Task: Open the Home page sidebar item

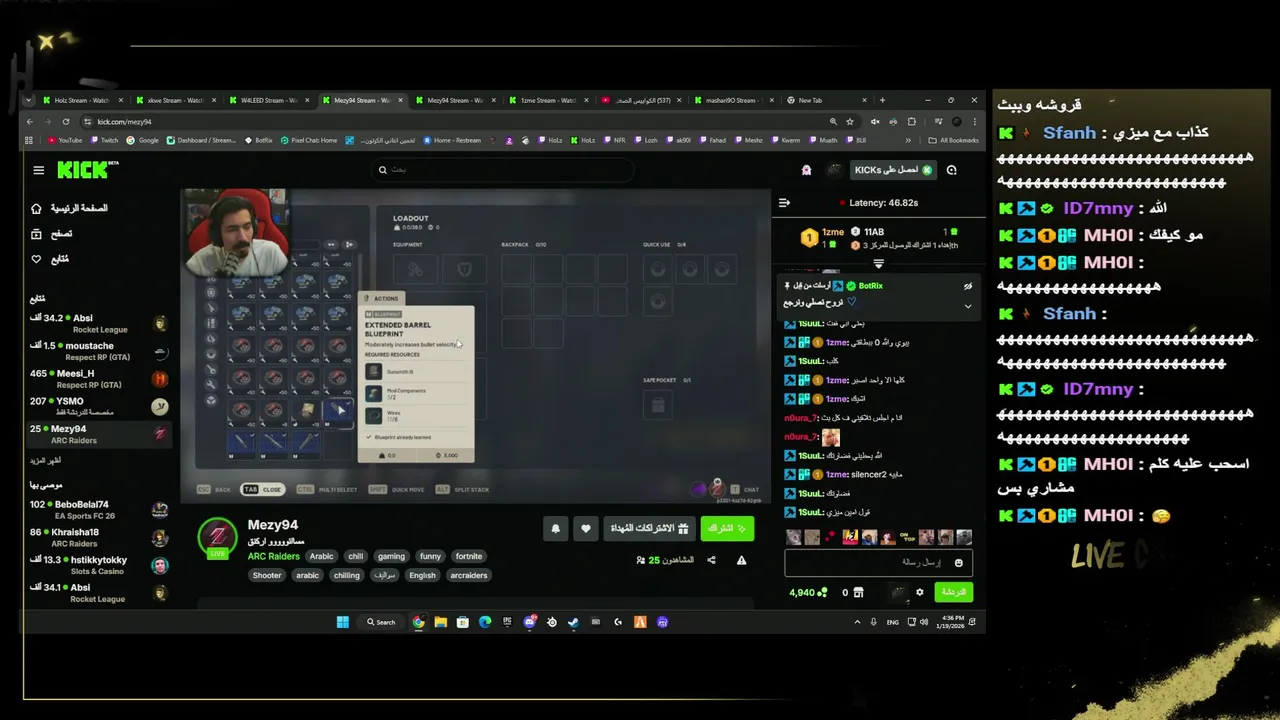Action: point(70,208)
